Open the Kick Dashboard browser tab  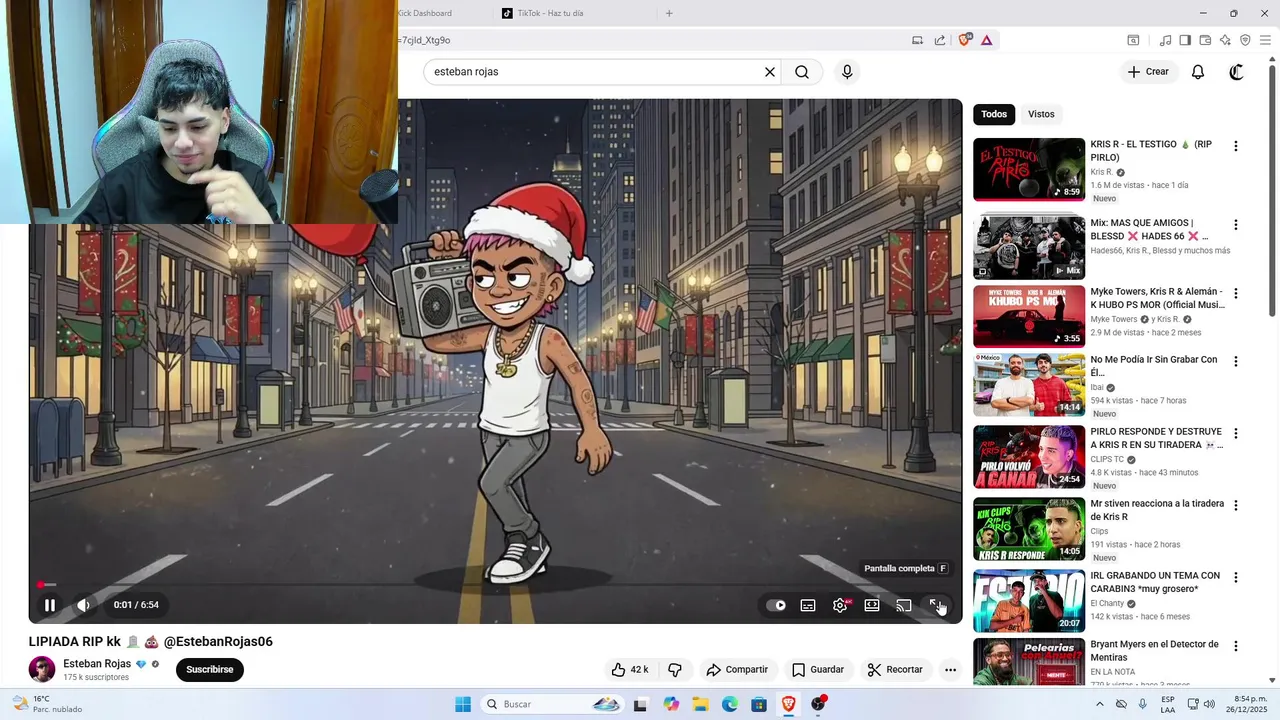(425, 13)
